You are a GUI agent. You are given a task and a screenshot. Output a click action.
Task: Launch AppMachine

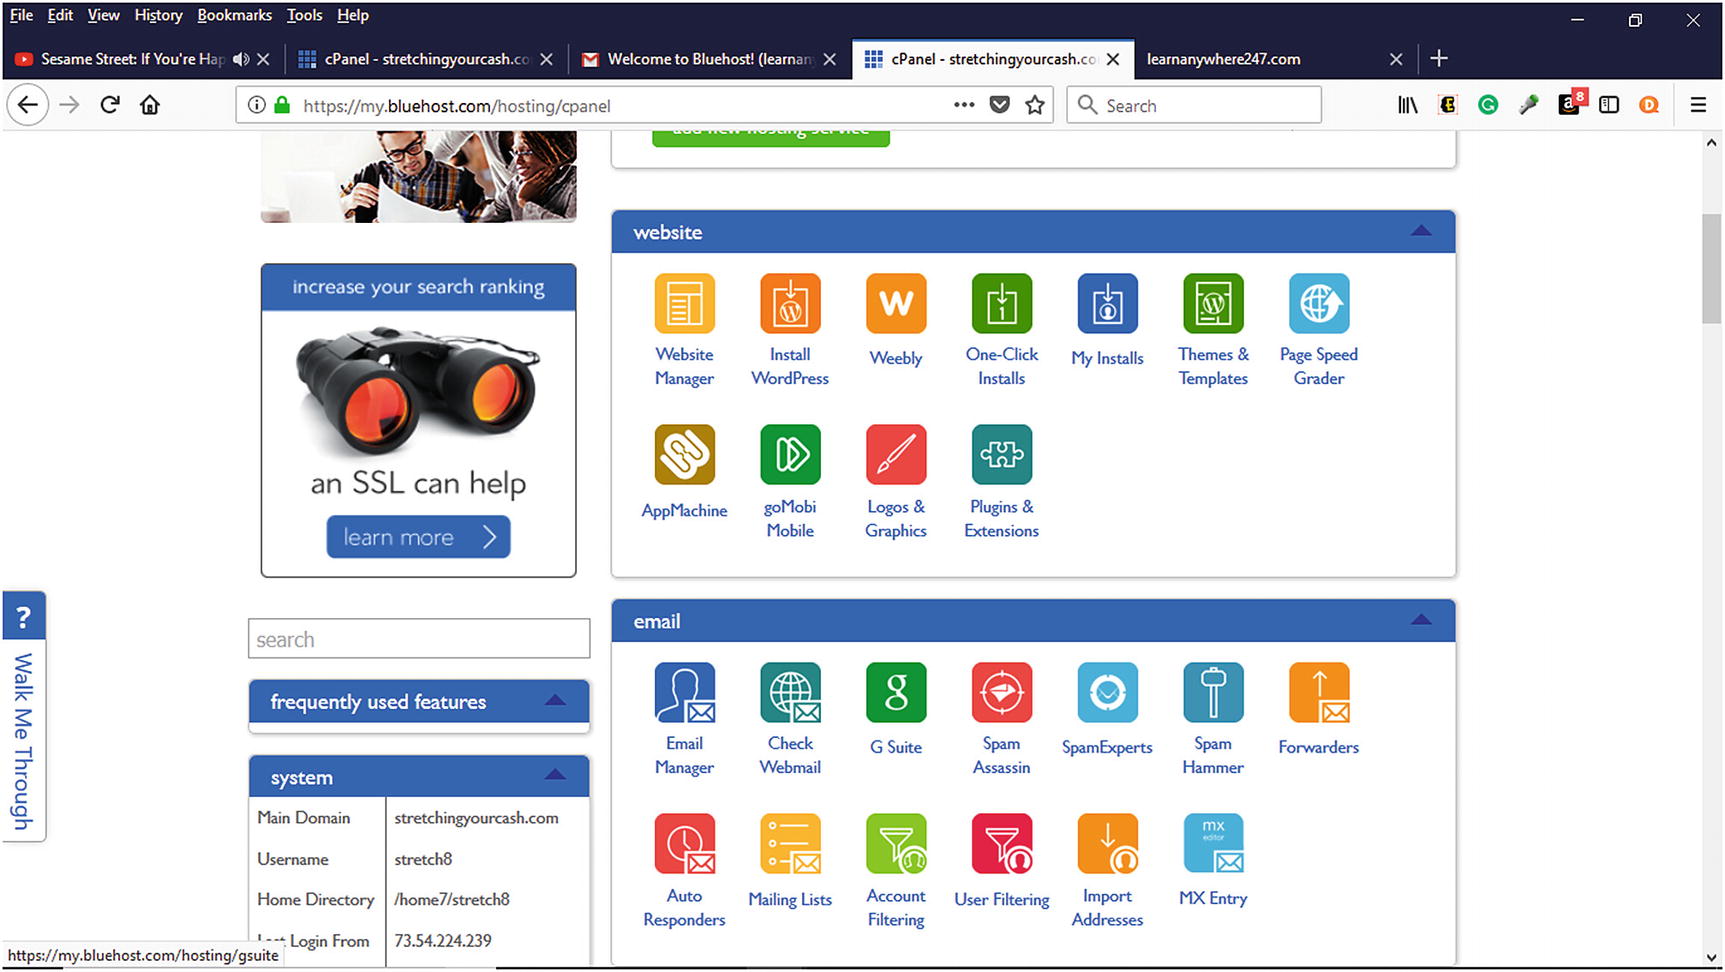point(684,455)
